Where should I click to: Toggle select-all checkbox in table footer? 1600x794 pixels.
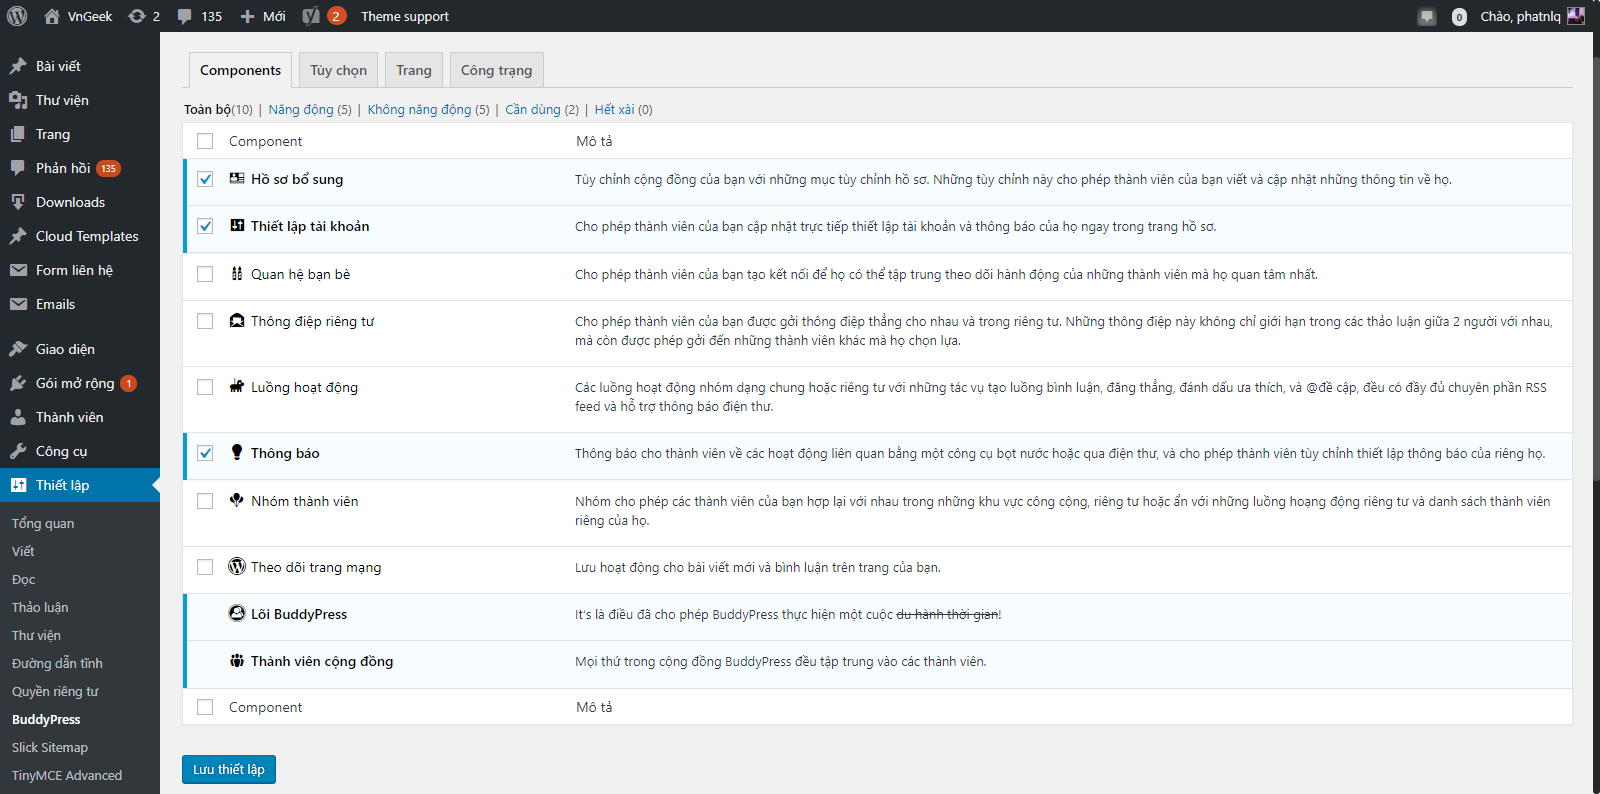(205, 707)
